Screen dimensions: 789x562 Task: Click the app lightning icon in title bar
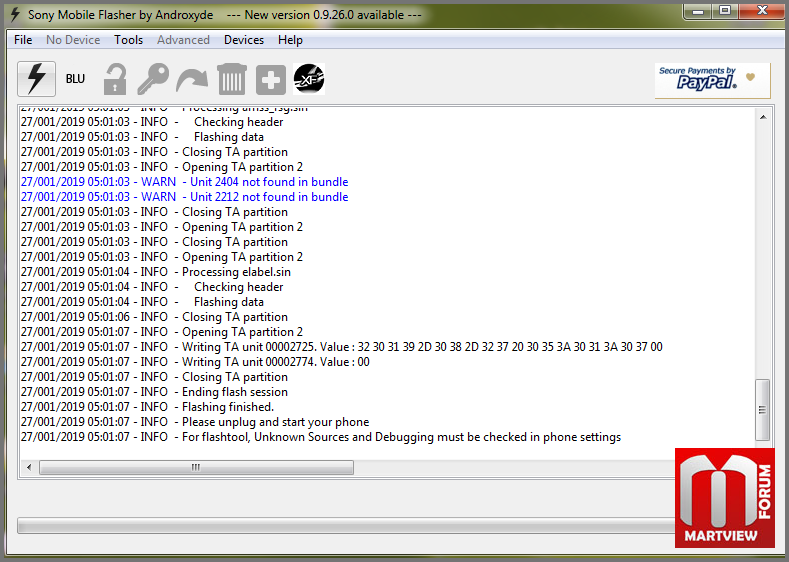[x=15, y=15]
